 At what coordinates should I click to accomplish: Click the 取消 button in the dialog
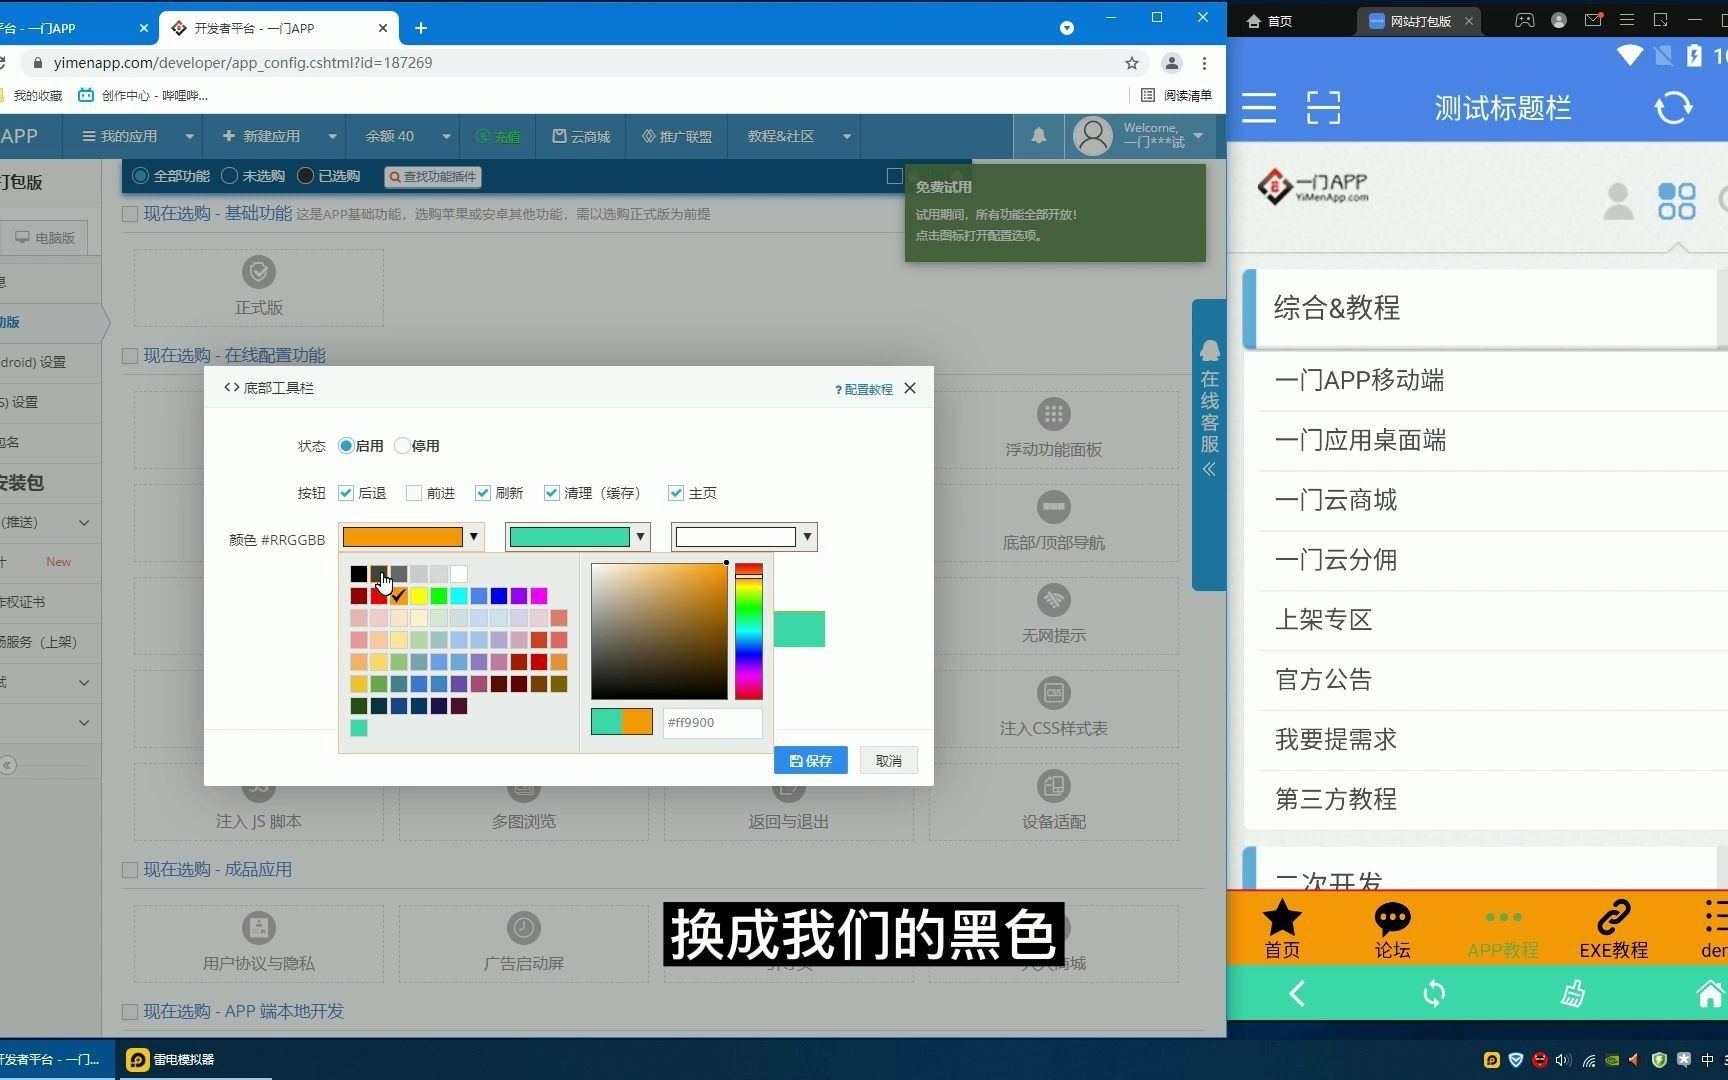tap(889, 760)
